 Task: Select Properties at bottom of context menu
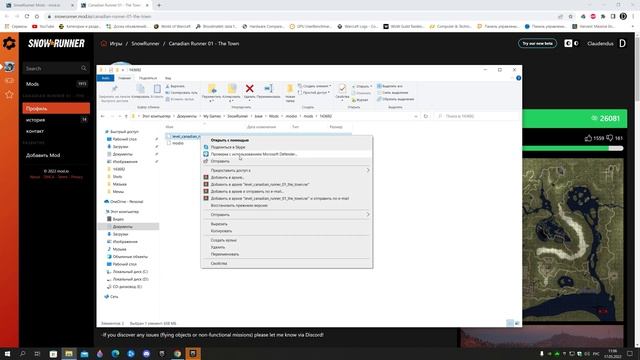coord(287,264)
